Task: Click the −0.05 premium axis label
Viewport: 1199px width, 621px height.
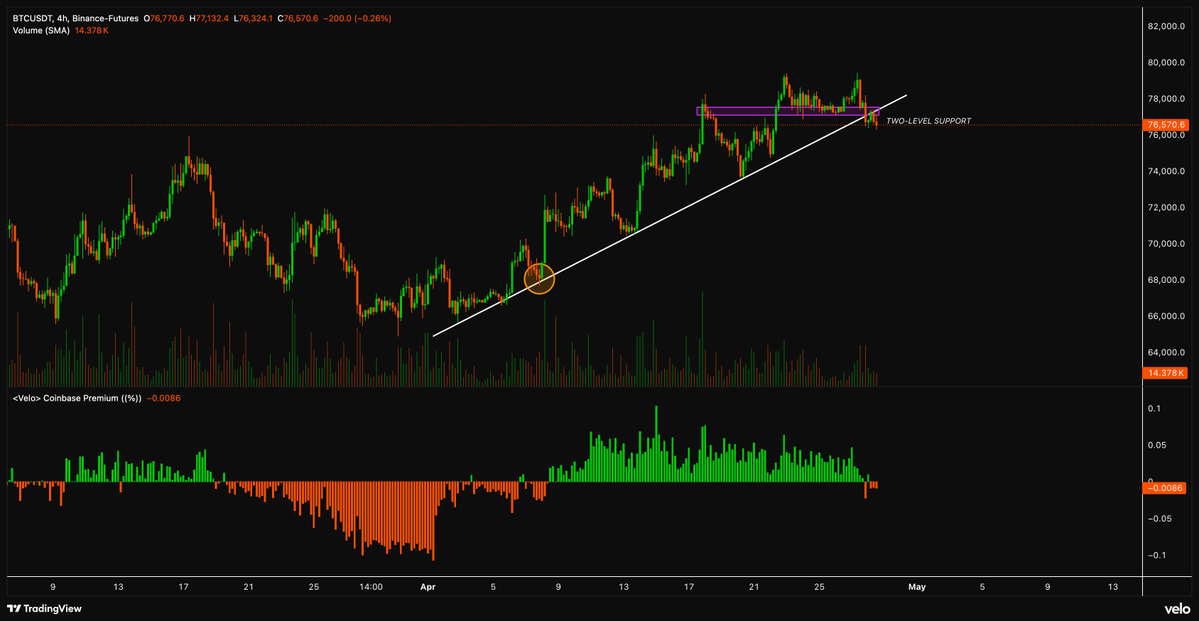Action: point(1162,519)
